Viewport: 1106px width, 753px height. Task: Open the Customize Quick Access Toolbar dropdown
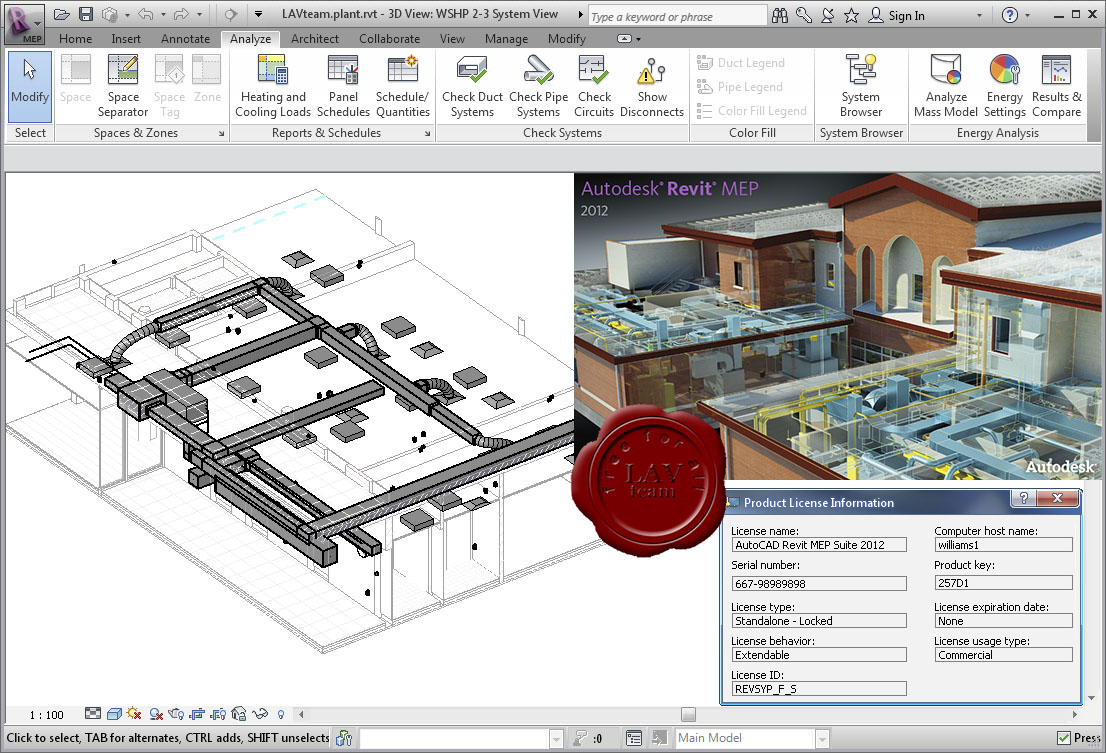[x=258, y=14]
